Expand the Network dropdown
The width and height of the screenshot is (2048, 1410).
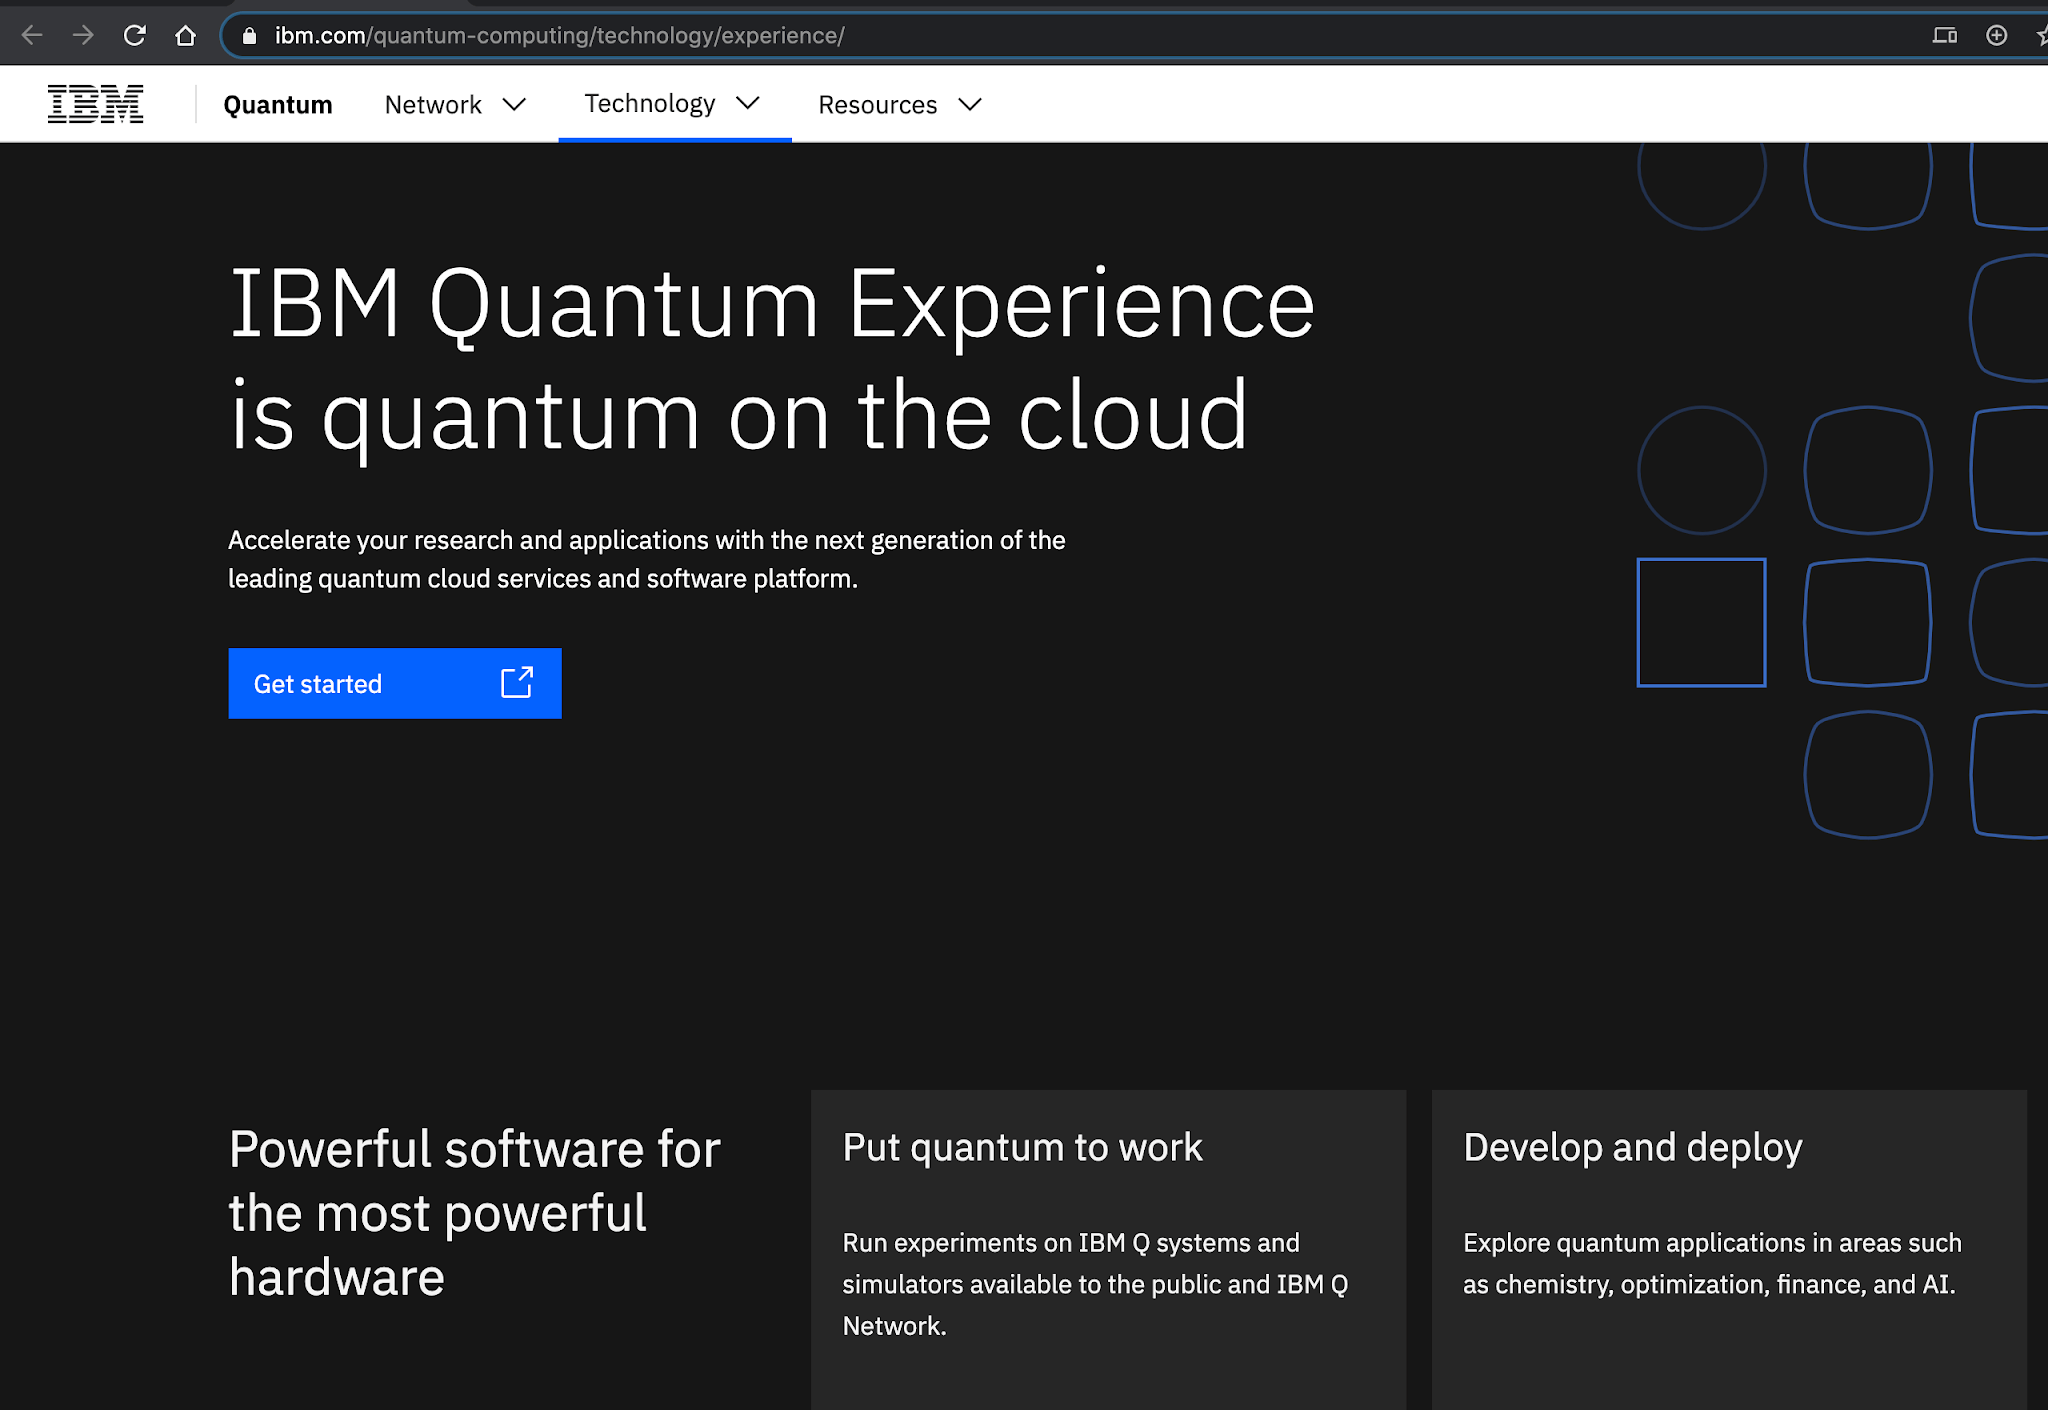pos(516,104)
